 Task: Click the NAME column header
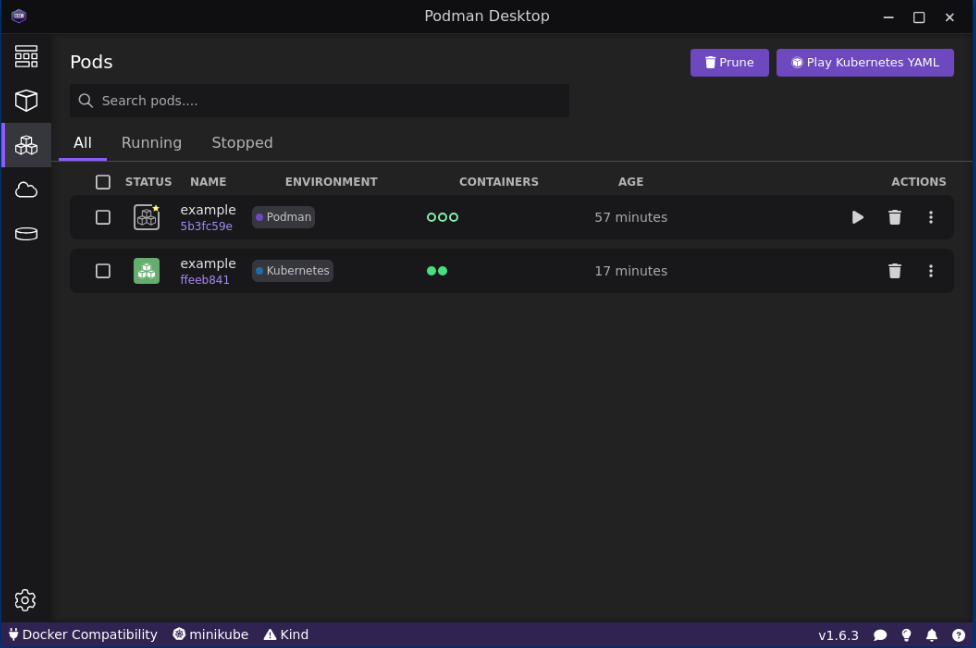[x=208, y=182]
